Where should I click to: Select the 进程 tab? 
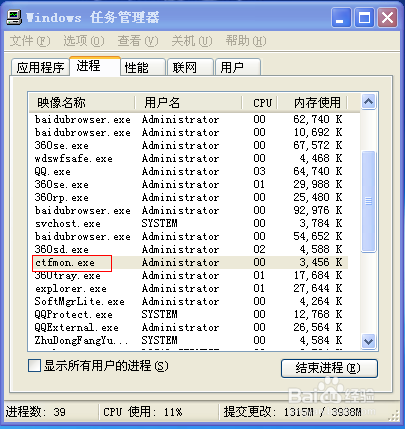(95, 66)
